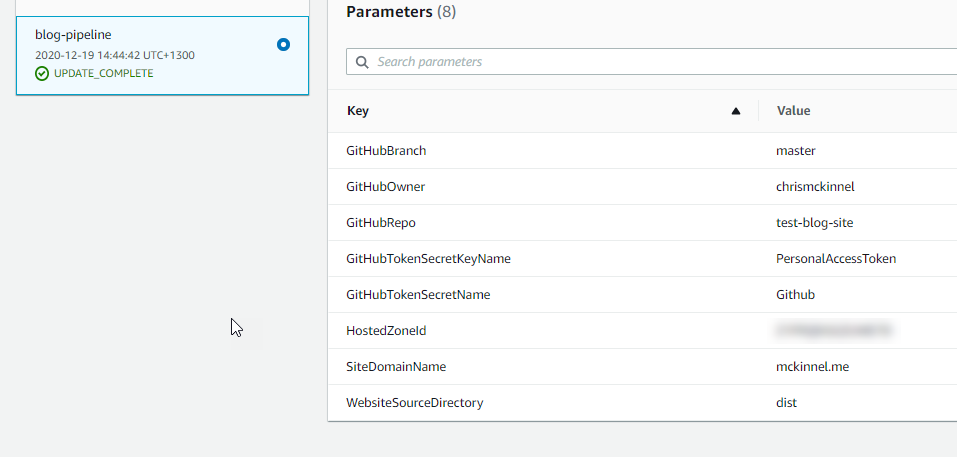Click the blurred HostedZoneId value
This screenshot has width=957, height=457.
(x=833, y=329)
